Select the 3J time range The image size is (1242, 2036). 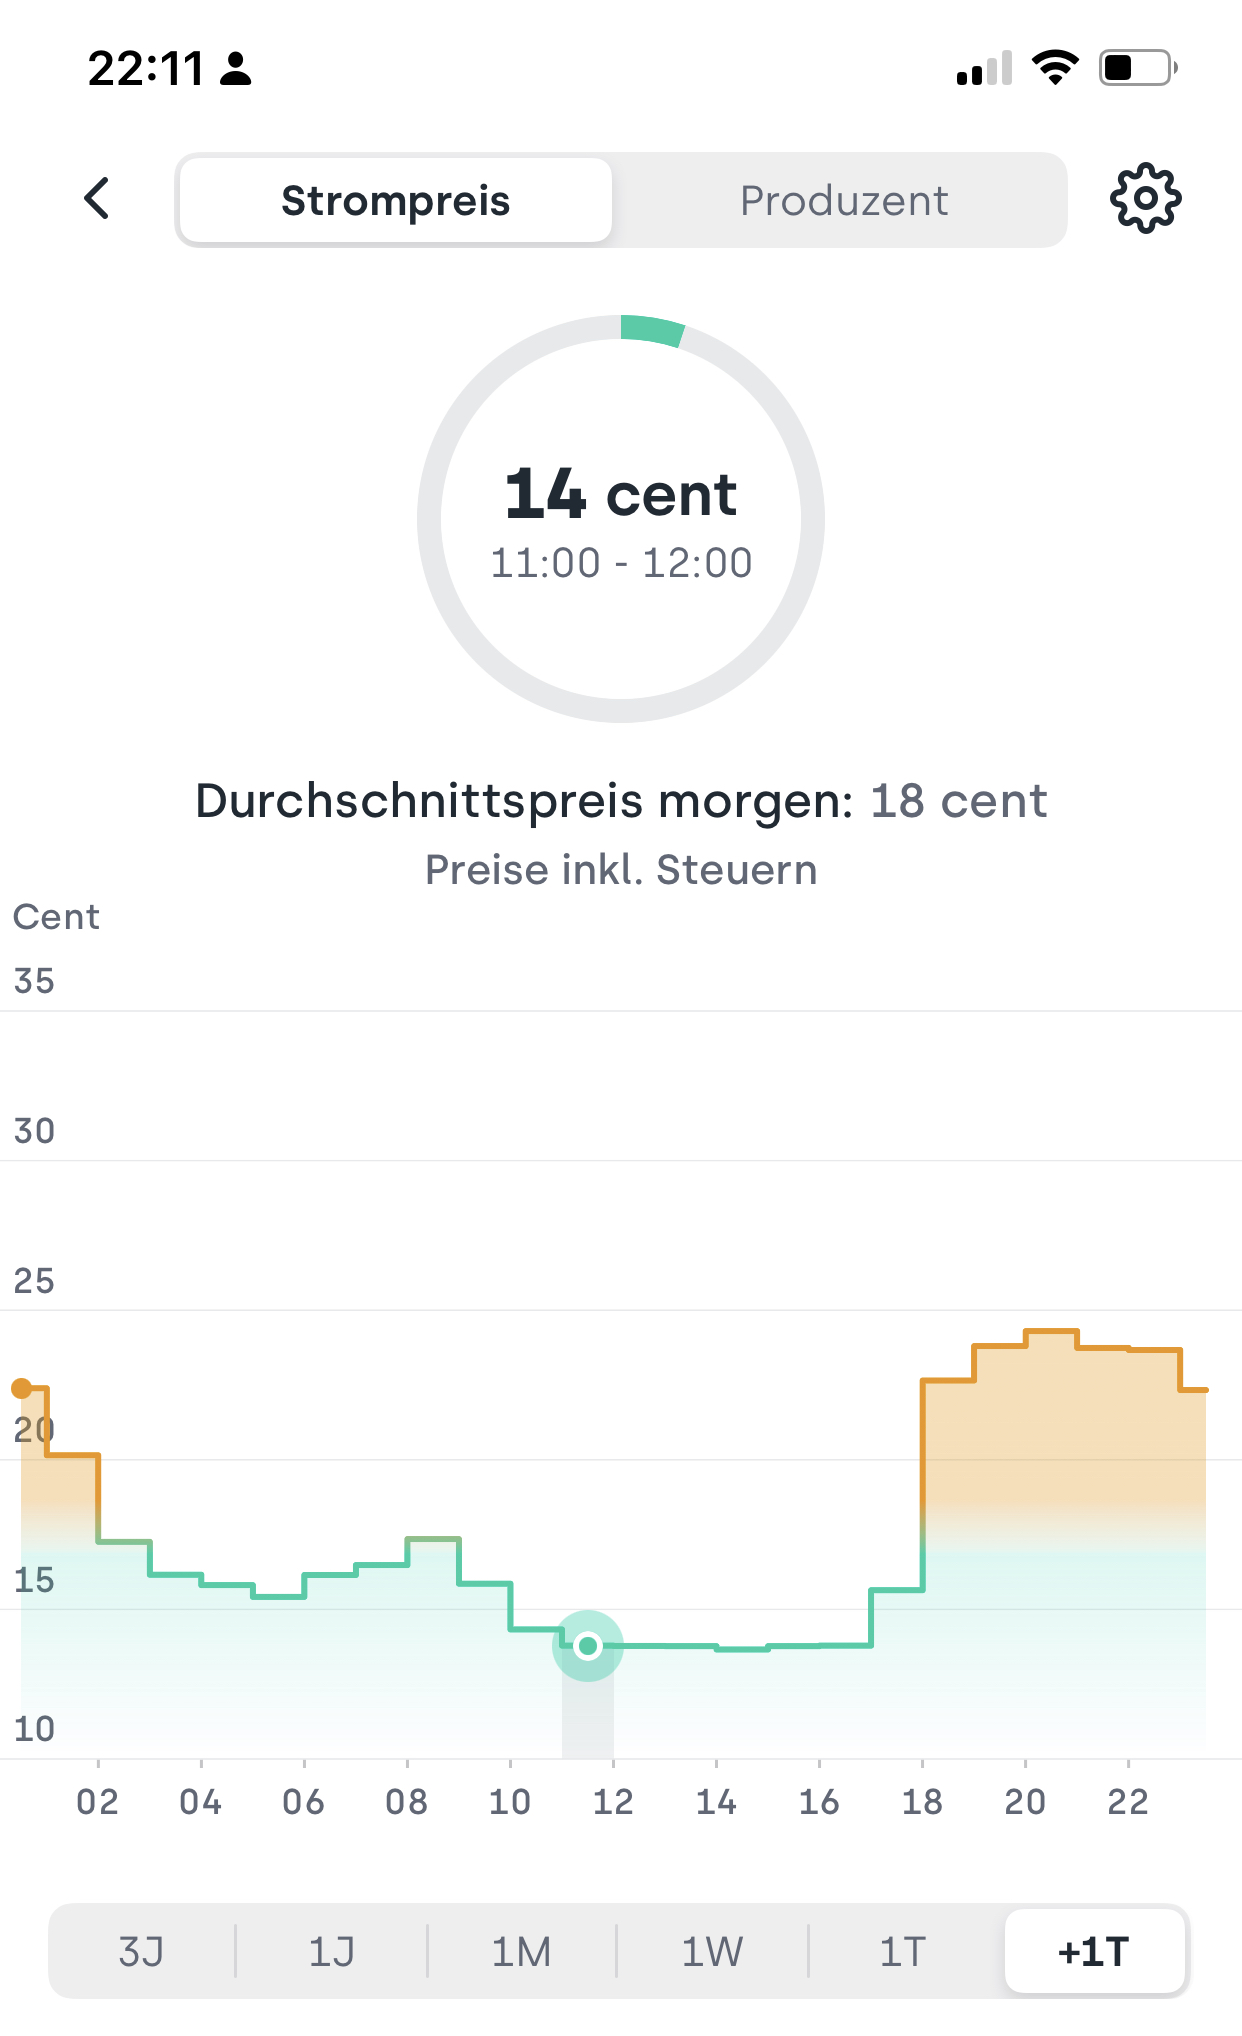pos(141,1951)
